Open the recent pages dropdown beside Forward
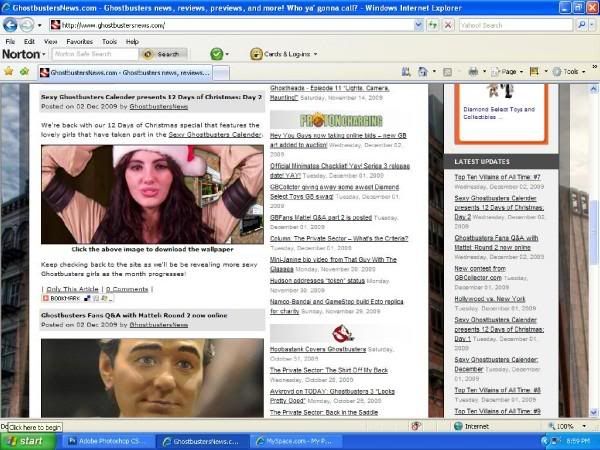Viewport: 600px width, 450px height. pyautogui.click(x=39, y=26)
